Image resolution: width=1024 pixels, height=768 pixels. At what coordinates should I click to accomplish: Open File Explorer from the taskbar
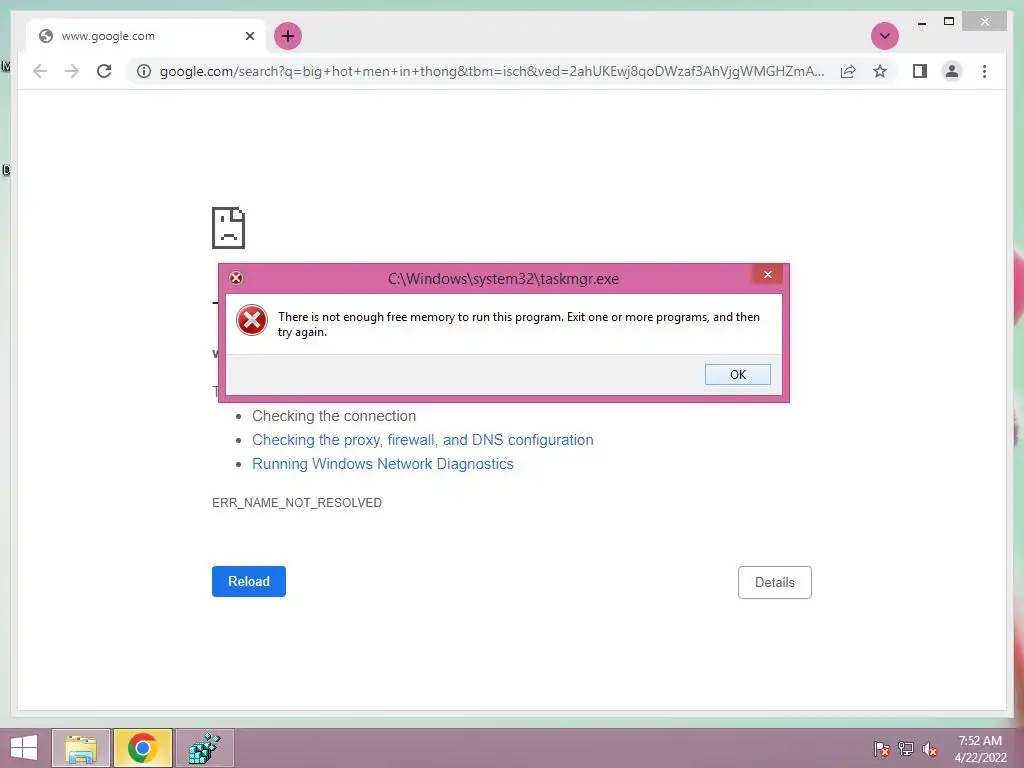[x=81, y=748]
